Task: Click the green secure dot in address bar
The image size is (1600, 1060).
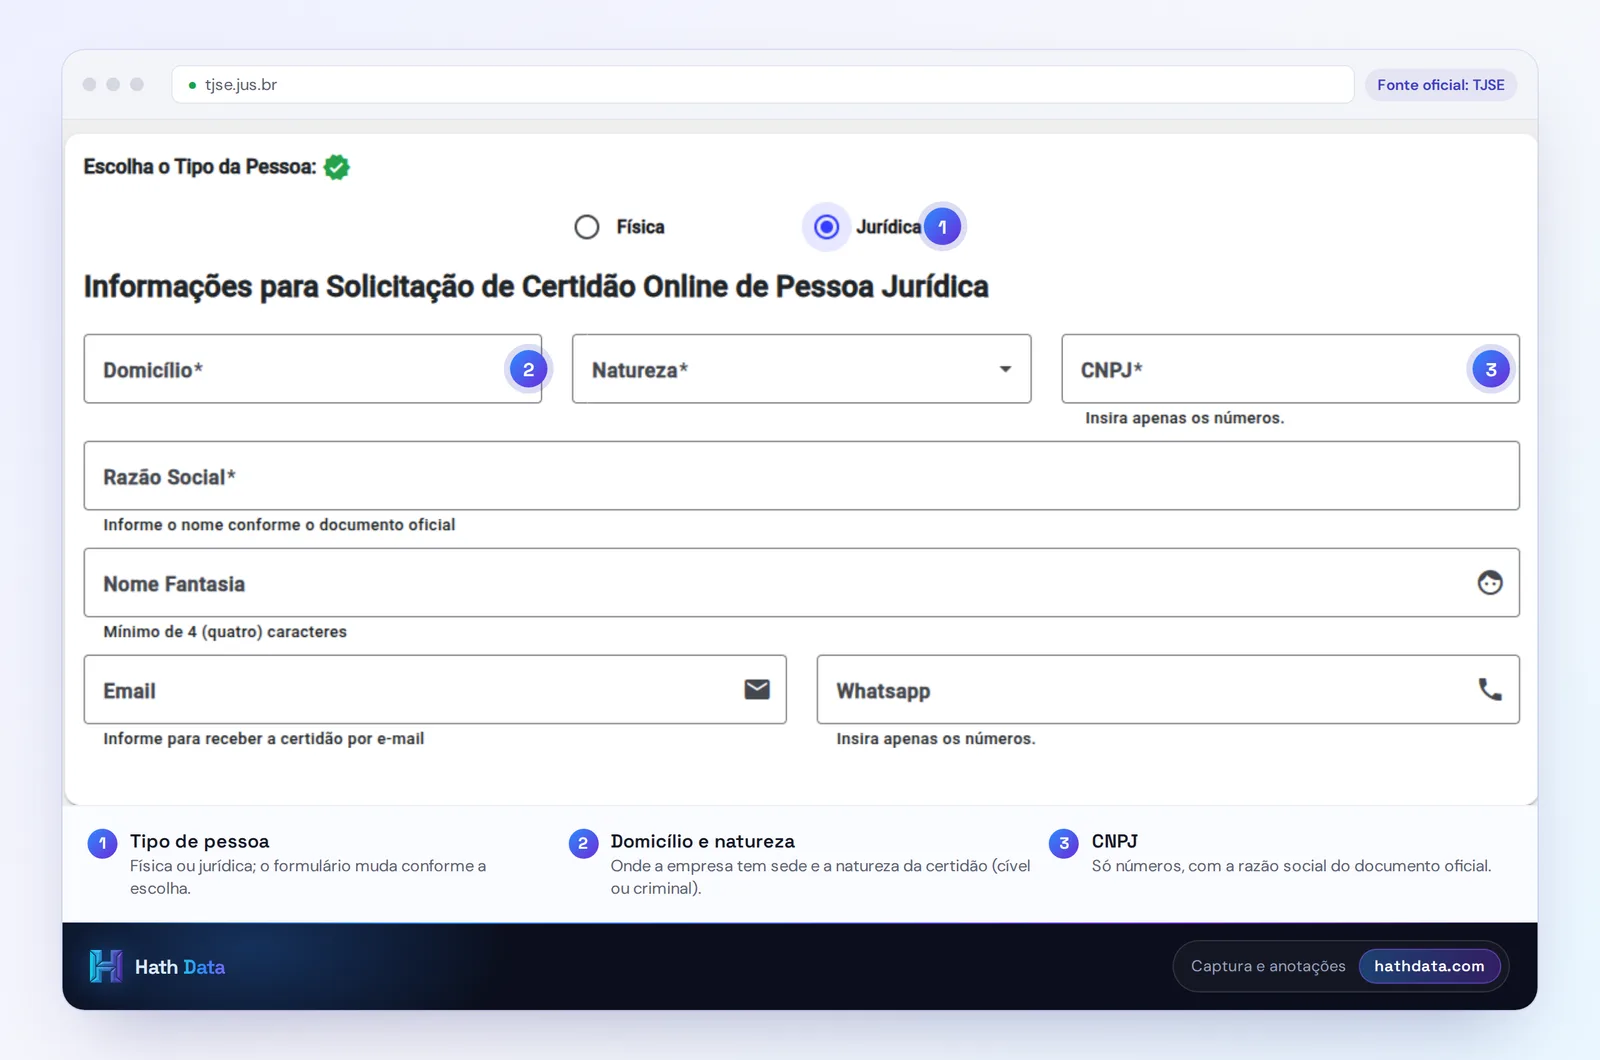Action: 192,85
